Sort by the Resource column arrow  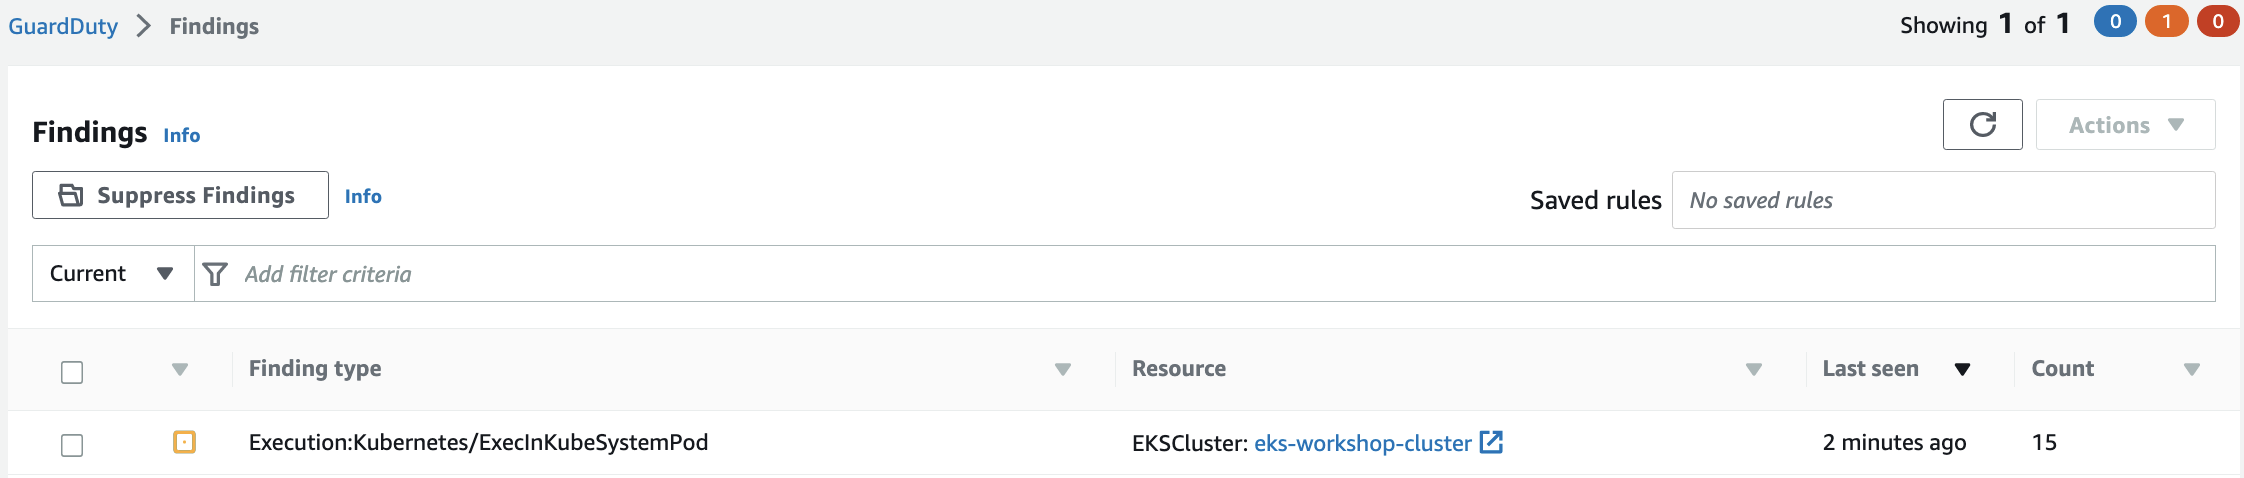[x=1753, y=369]
